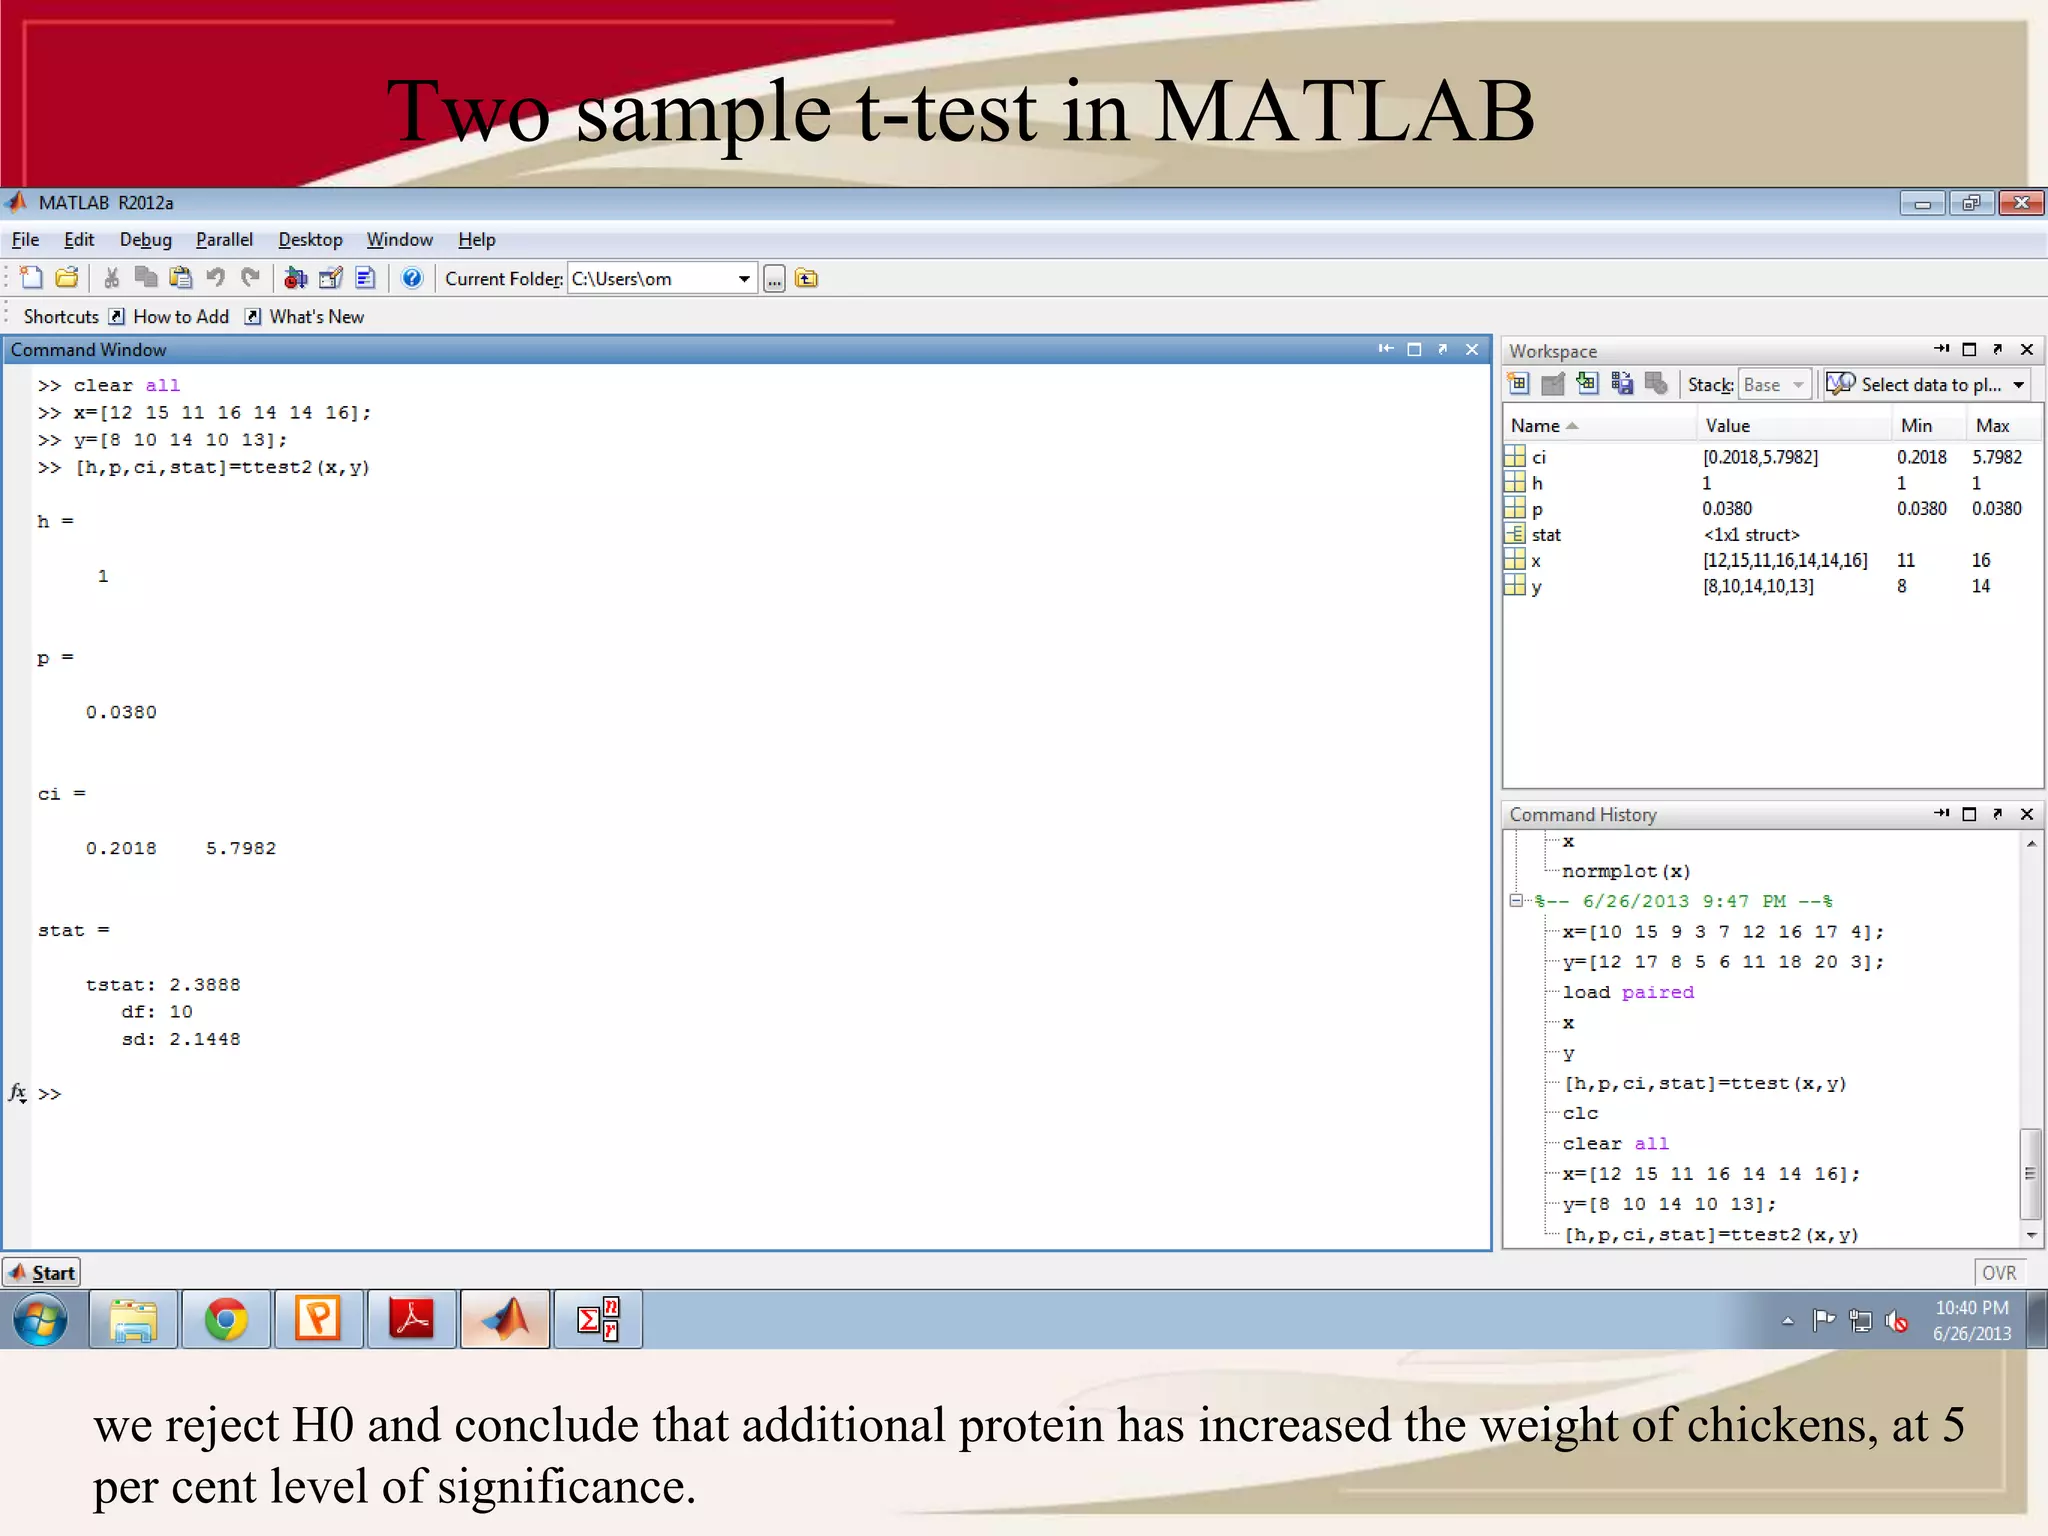Open the Window menu
Image resolution: width=2048 pixels, height=1536 pixels.
pos(399,240)
